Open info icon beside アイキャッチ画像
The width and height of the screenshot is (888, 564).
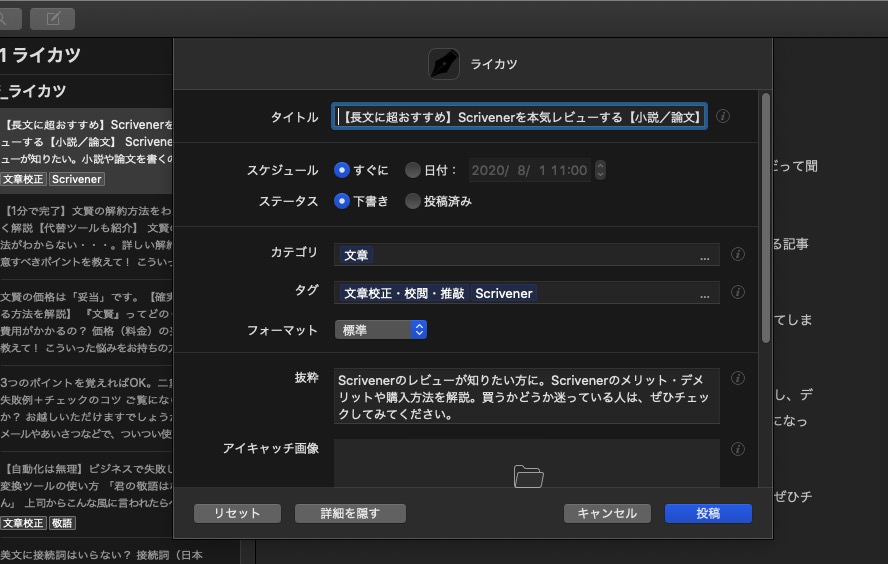[x=737, y=448]
